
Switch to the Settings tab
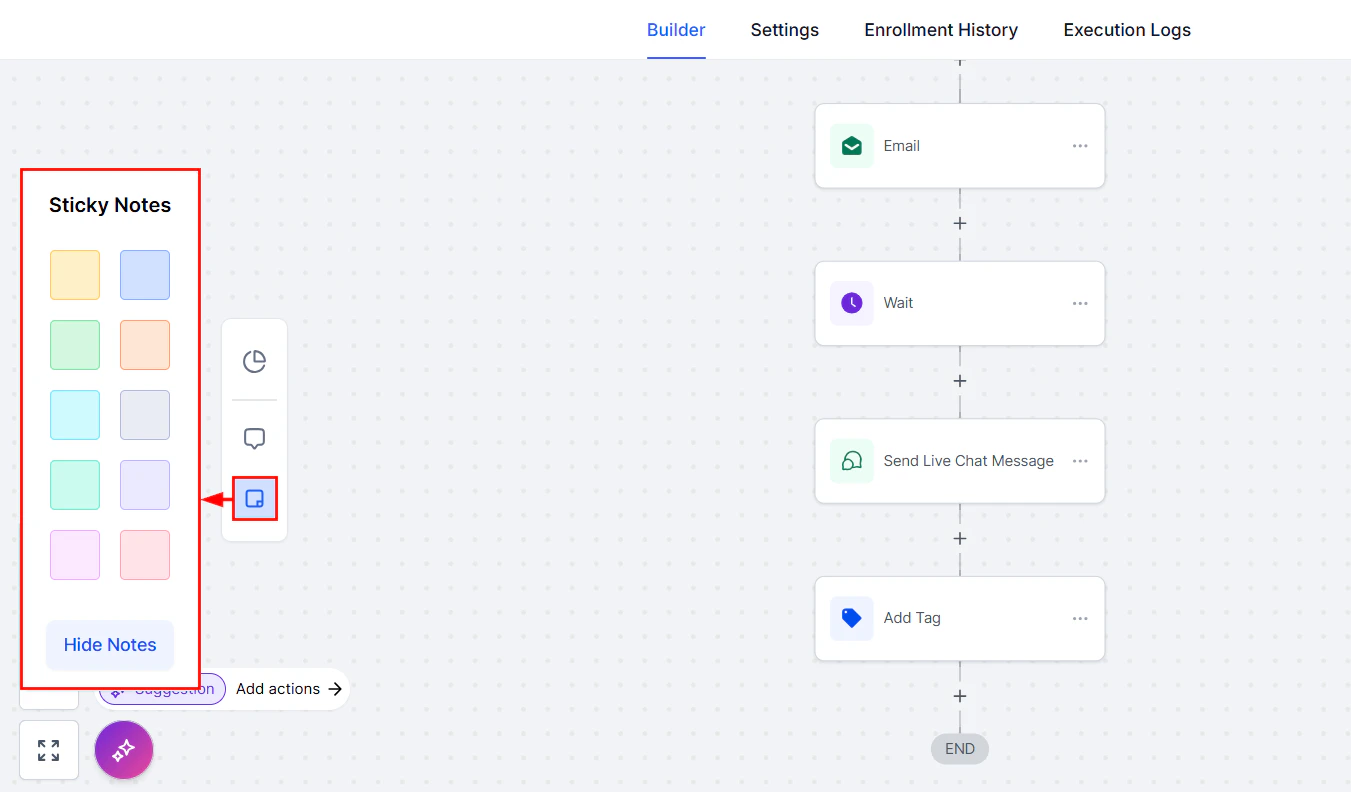pos(784,30)
